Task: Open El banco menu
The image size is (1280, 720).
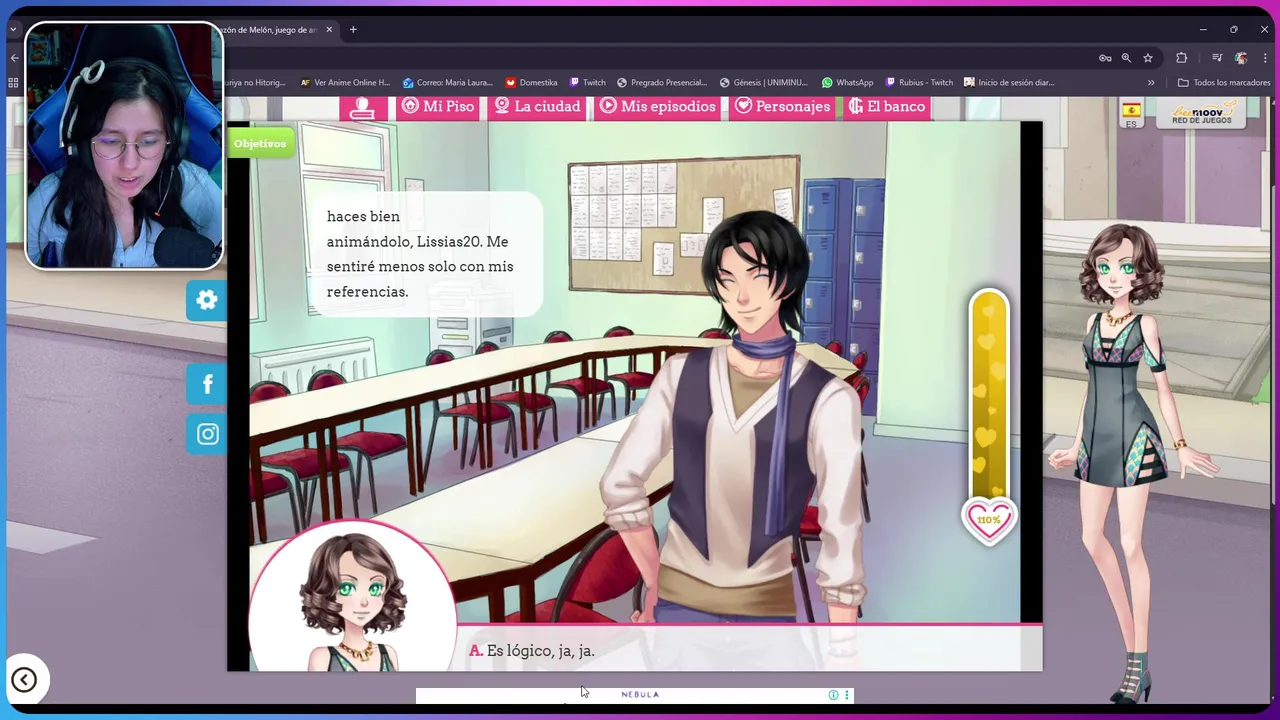Action: (887, 106)
